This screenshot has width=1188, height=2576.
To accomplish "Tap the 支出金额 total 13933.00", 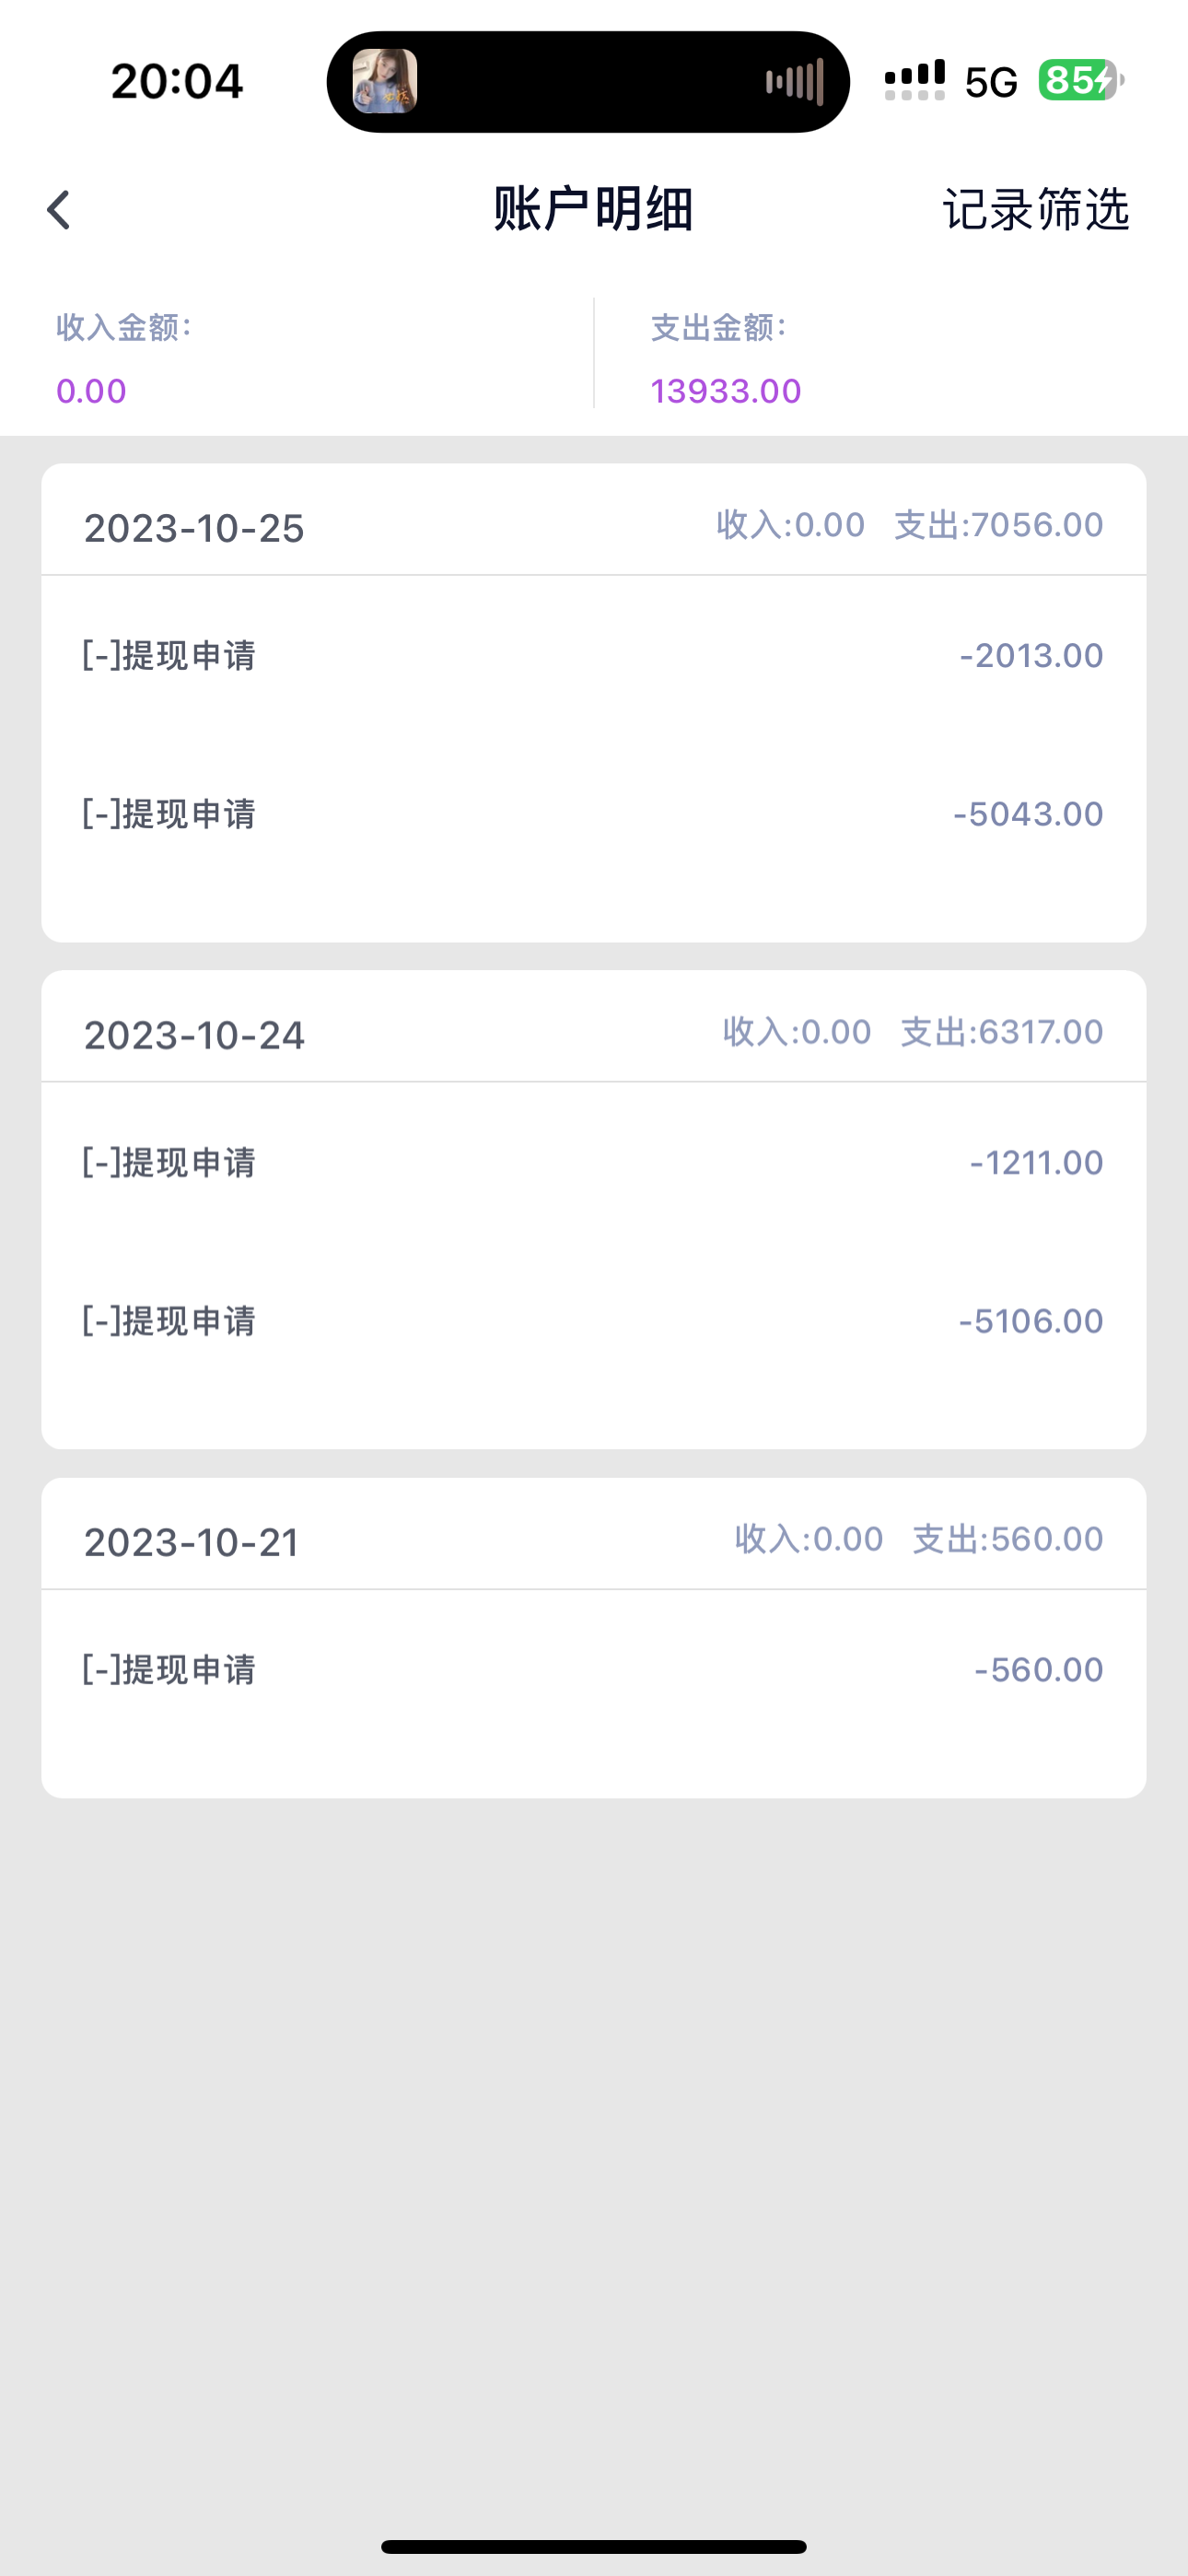I will 726,391.
